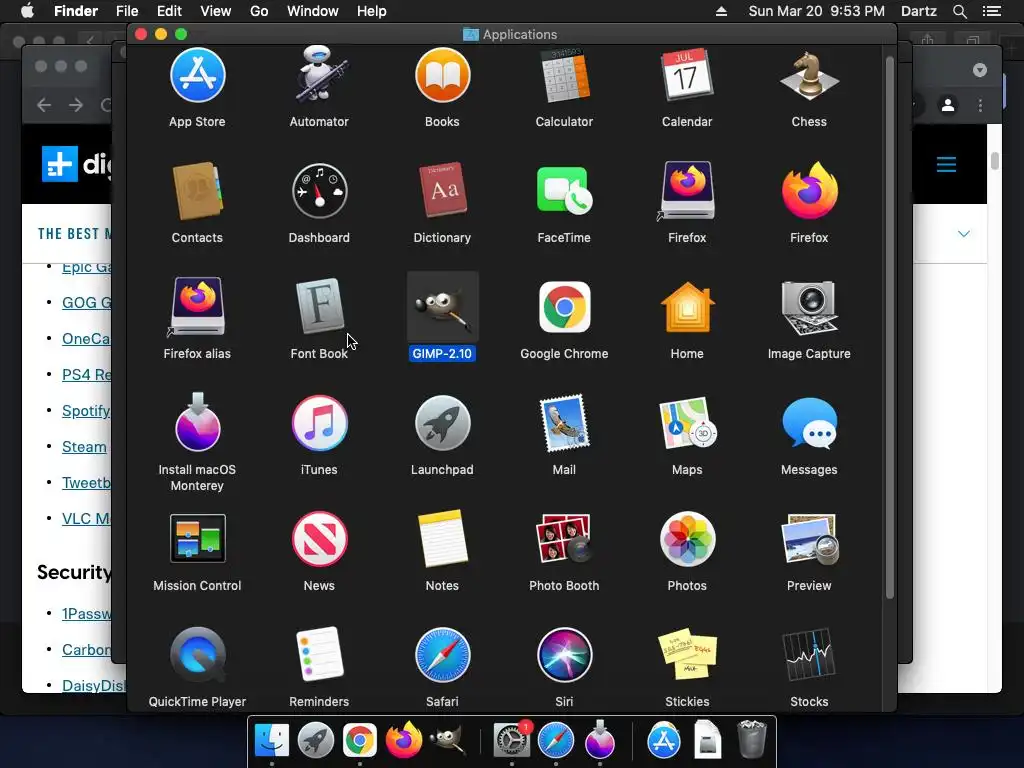Select the Chess app icon
Viewport: 1024px width, 768px height.
809,76
